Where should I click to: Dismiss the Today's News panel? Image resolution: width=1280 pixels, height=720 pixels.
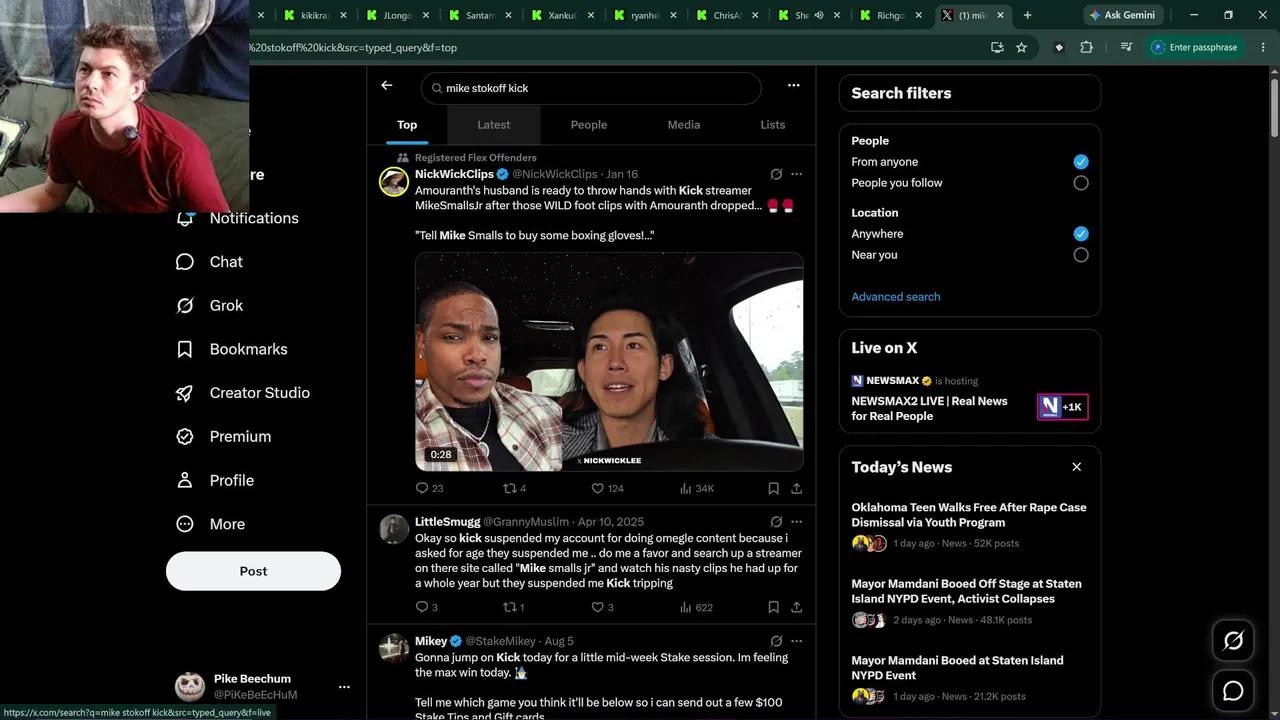click(x=1077, y=467)
